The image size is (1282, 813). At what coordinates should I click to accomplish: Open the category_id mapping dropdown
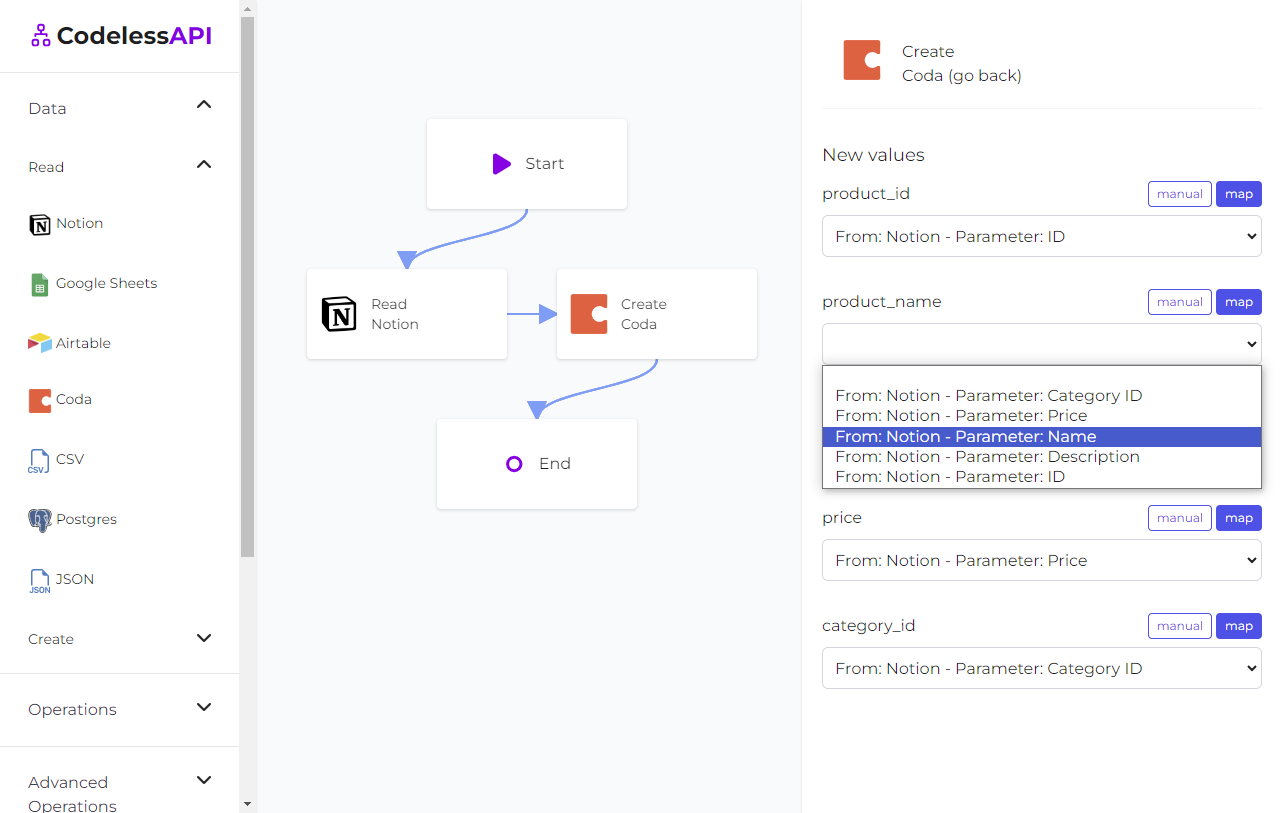1041,668
